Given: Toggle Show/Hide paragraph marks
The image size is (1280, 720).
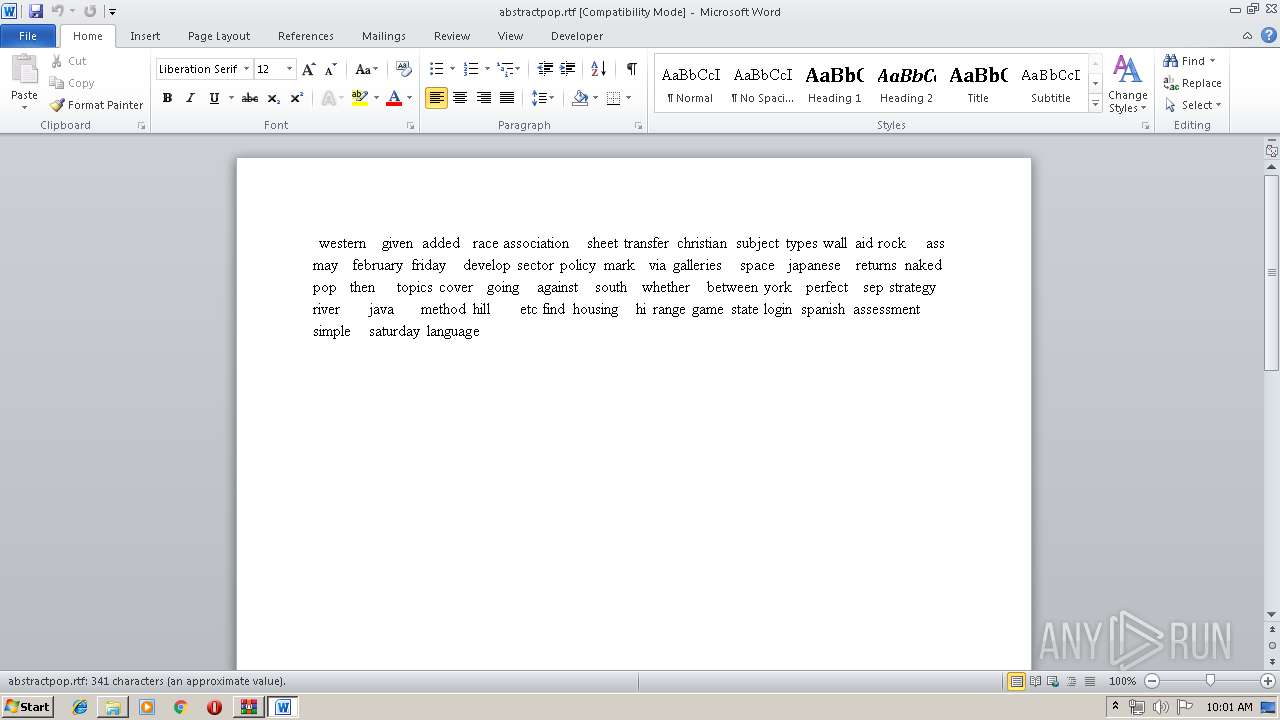Looking at the screenshot, I should click(631, 69).
